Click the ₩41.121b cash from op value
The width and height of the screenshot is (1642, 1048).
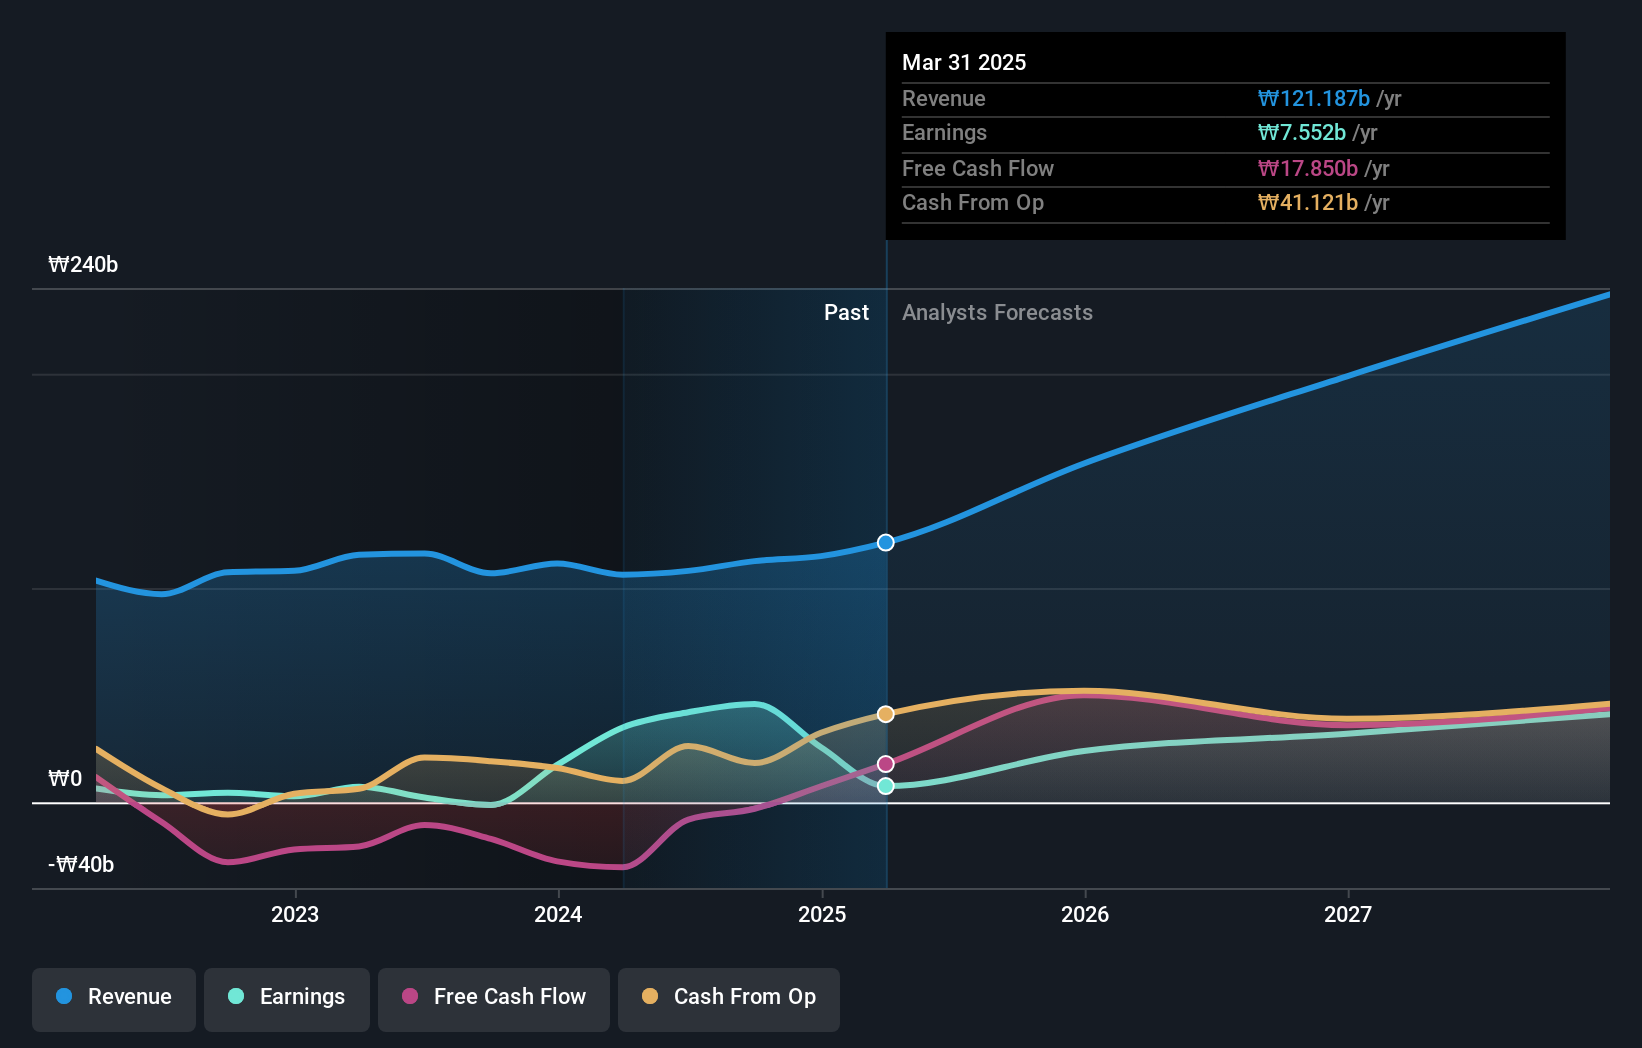point(1307,203)
